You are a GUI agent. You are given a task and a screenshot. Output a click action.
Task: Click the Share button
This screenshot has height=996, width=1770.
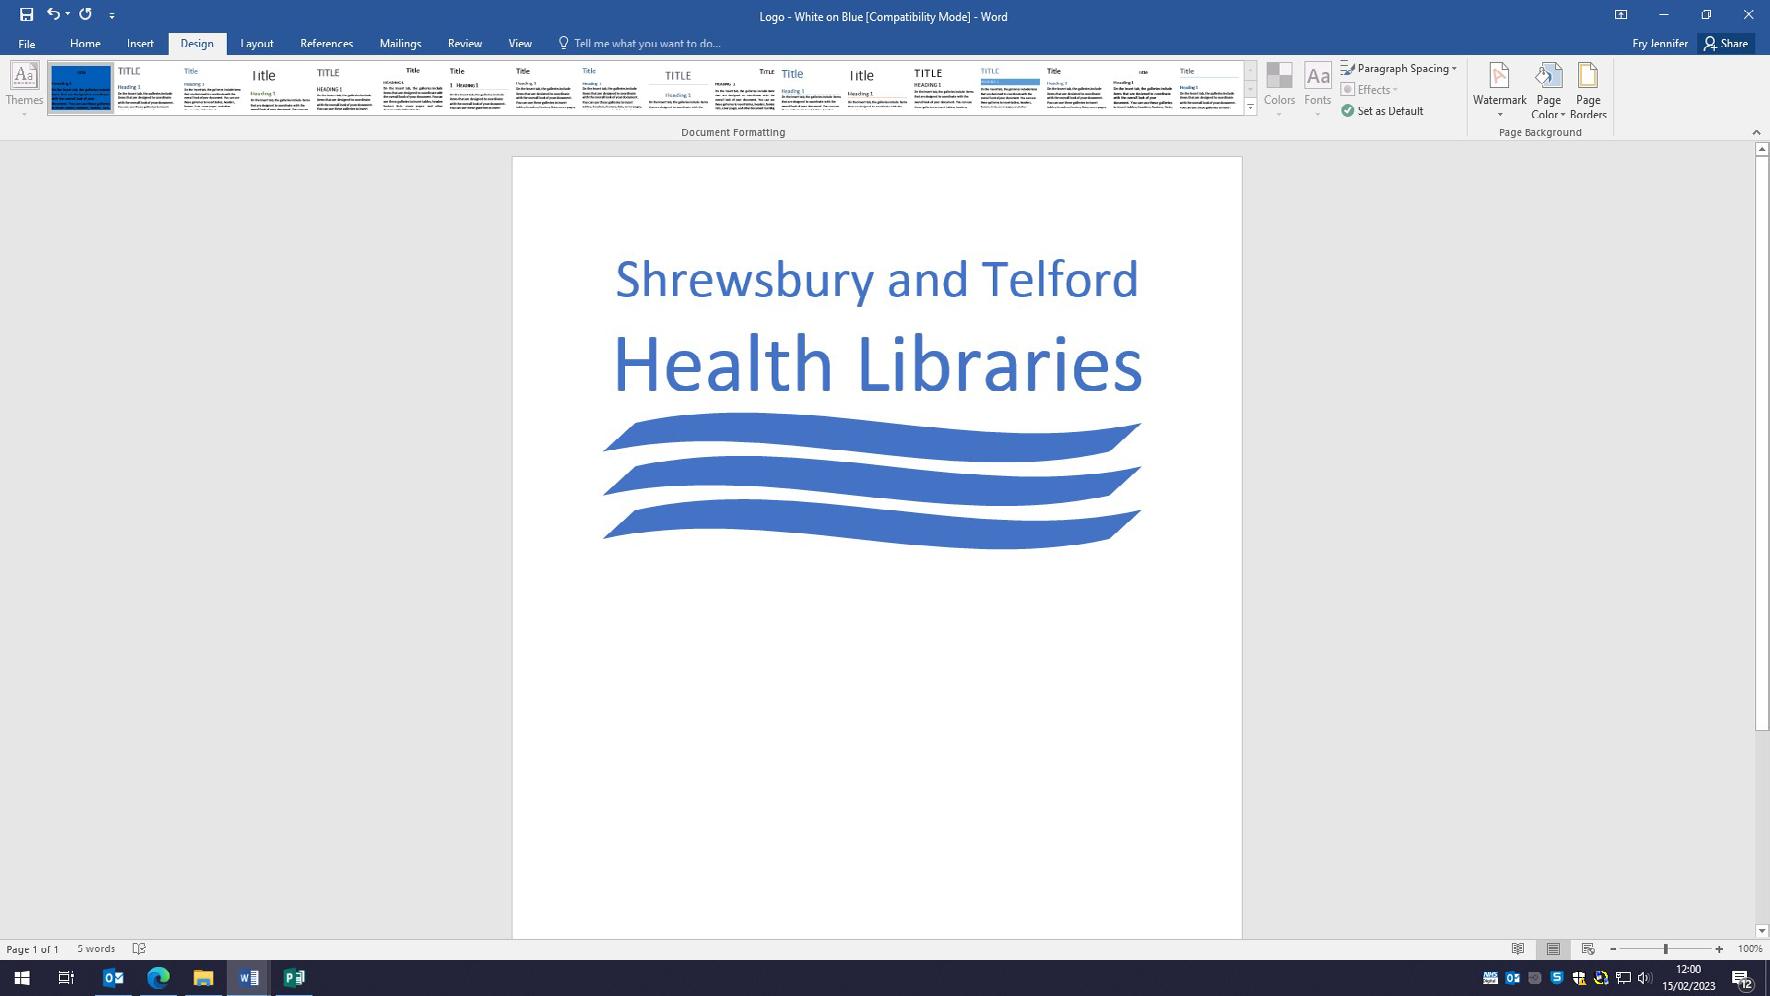click(x=1727, y=43)
